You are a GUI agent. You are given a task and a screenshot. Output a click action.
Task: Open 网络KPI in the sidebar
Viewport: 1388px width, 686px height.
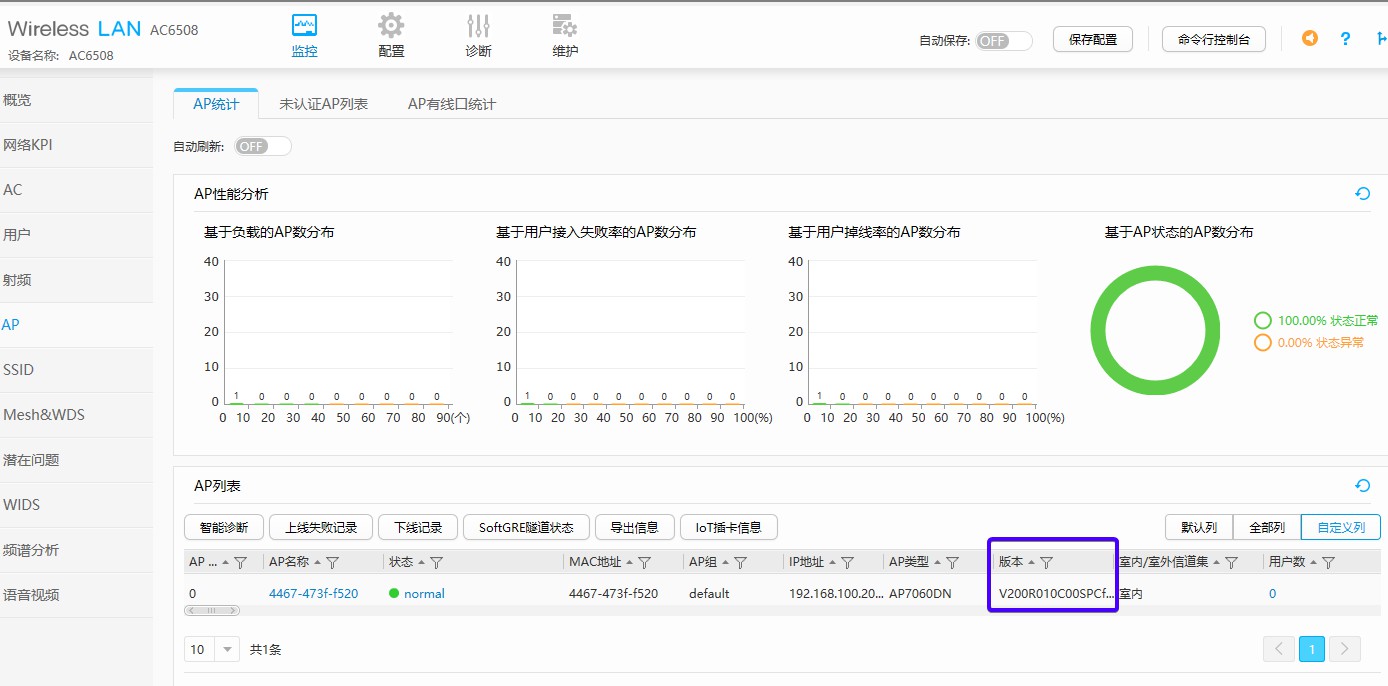click(x=76, y=145)
